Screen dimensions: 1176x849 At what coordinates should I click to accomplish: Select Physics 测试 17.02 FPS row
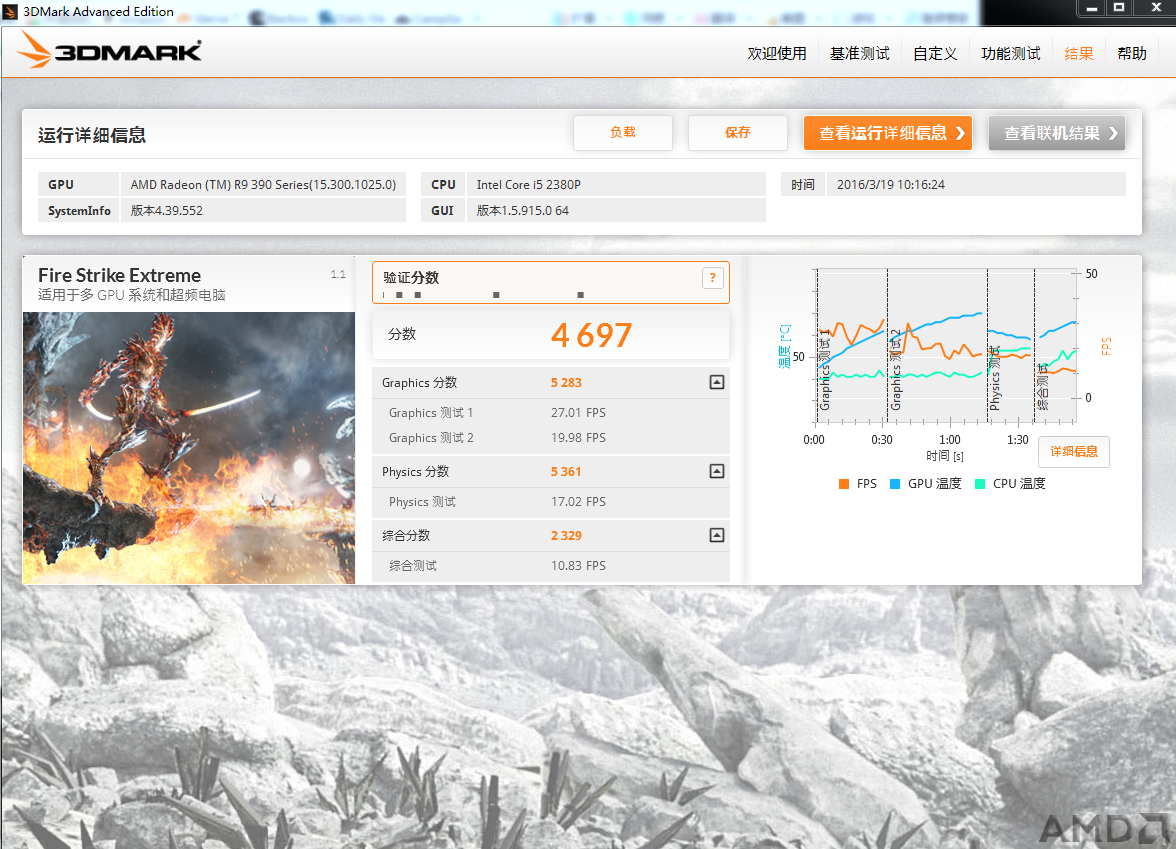pos(550,502)
